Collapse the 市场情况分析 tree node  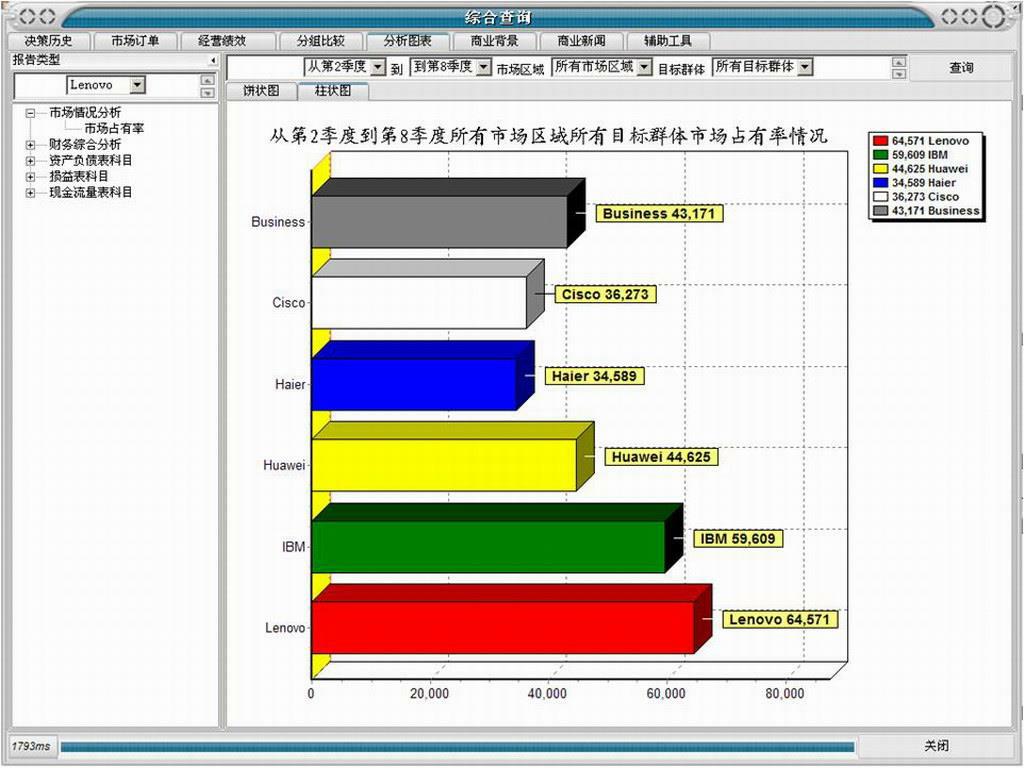pos(30,113)
